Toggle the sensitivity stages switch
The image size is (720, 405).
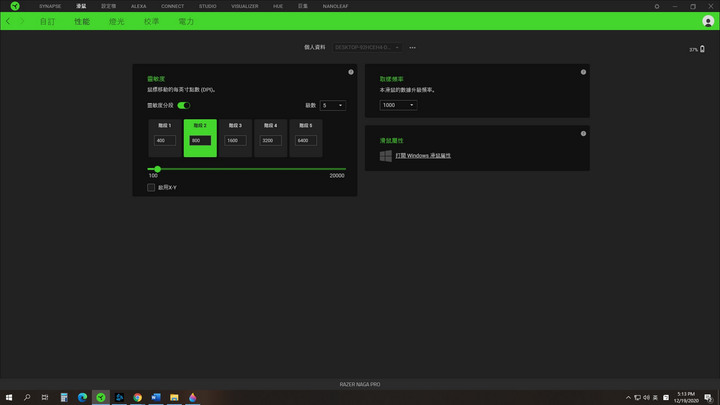pos(184,106)
